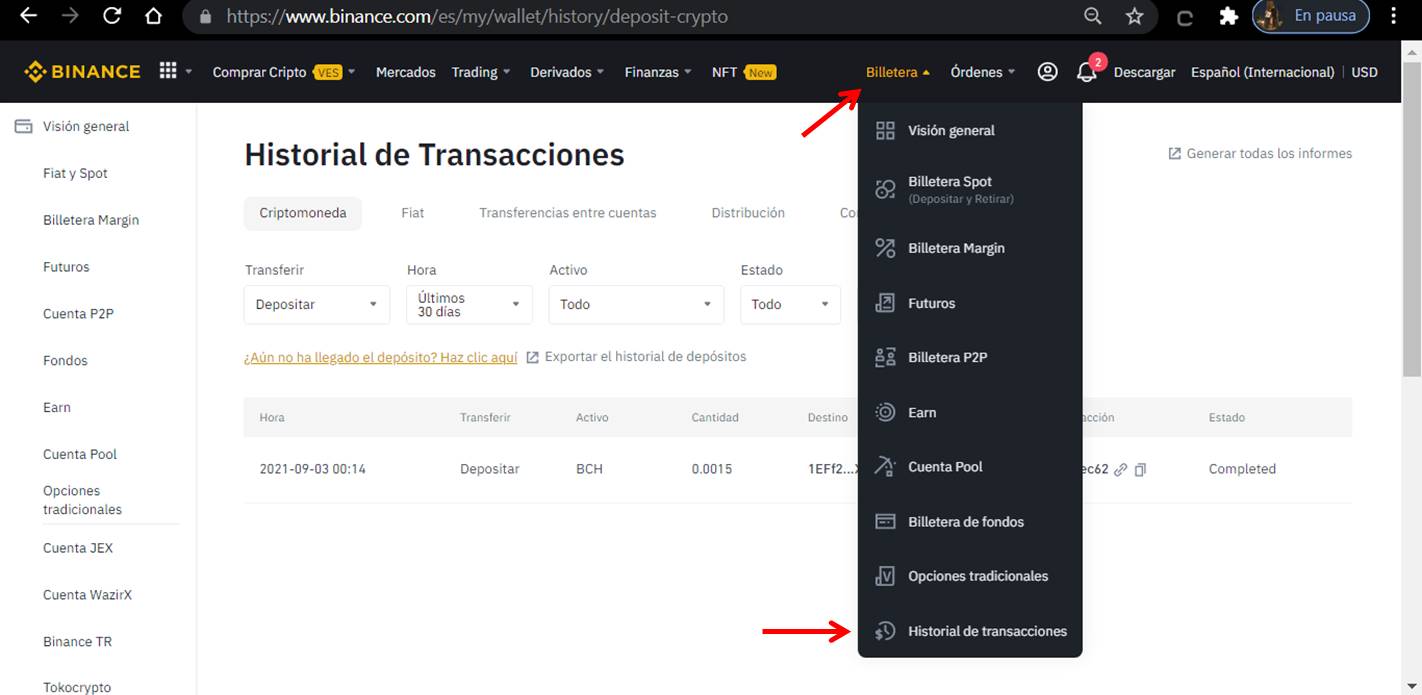This screenshot has height=695, width=1422.
Task: Select Cuenta P2P in sidebar
Action: click(x=78, y=314)
